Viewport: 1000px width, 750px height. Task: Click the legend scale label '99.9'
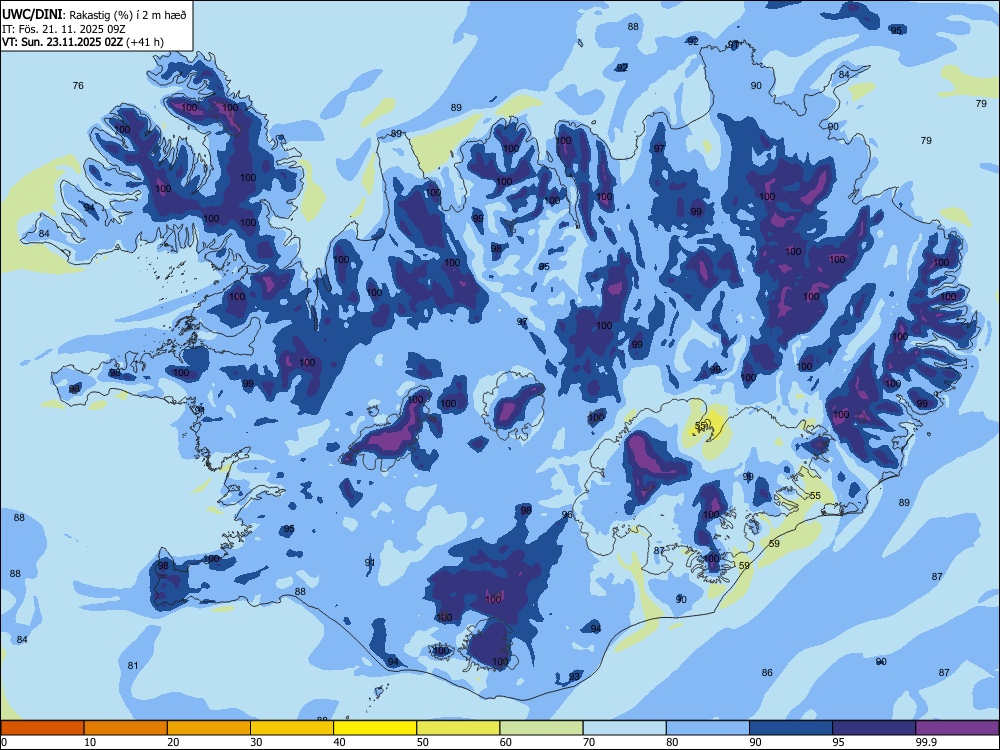click(x=925, y=742)
